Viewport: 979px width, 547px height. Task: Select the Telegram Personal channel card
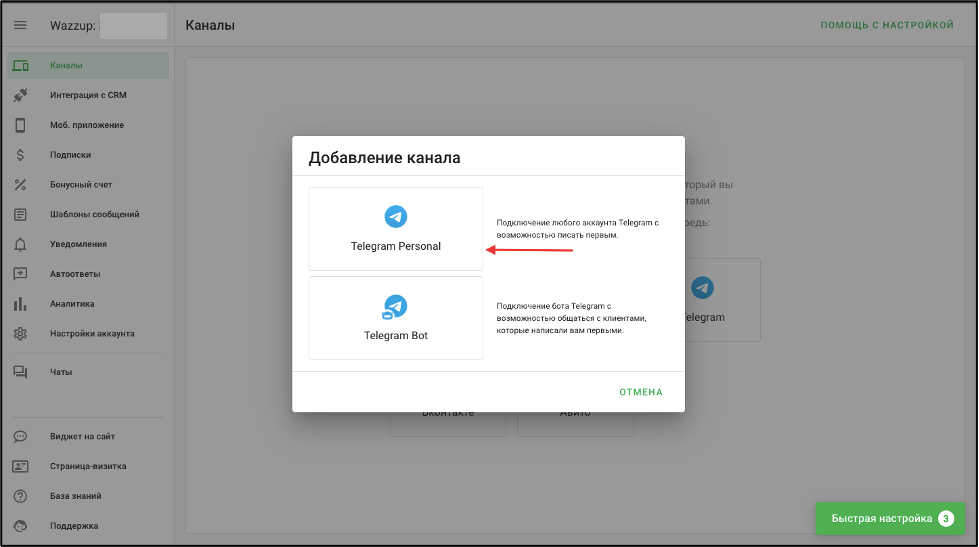click(x=395, y=228)
